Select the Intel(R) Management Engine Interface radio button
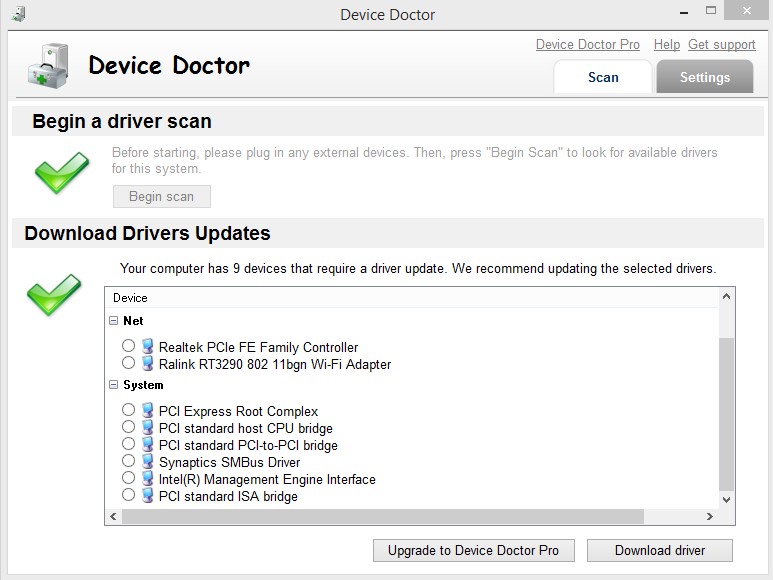The height and width of the screenshot is (580, 773). click(128, 478)
